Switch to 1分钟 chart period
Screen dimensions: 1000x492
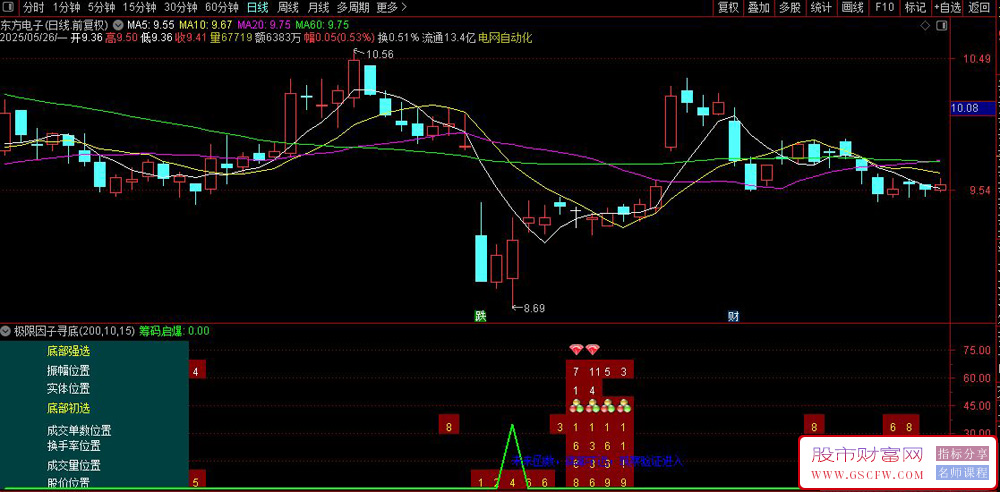tap(66, 8)
